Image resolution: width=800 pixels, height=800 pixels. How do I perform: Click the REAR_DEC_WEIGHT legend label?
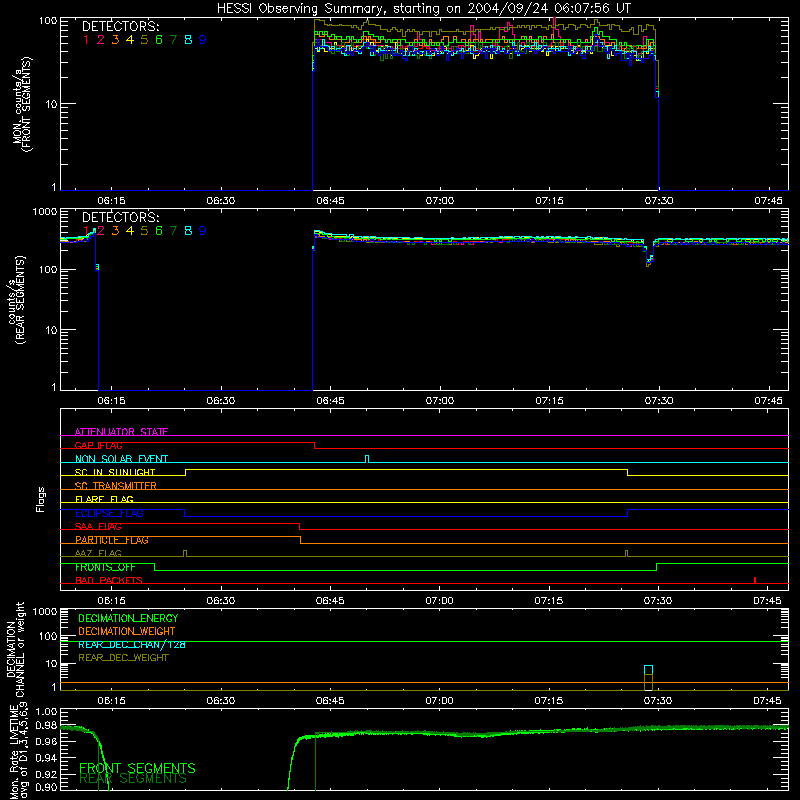coord(123,658)
